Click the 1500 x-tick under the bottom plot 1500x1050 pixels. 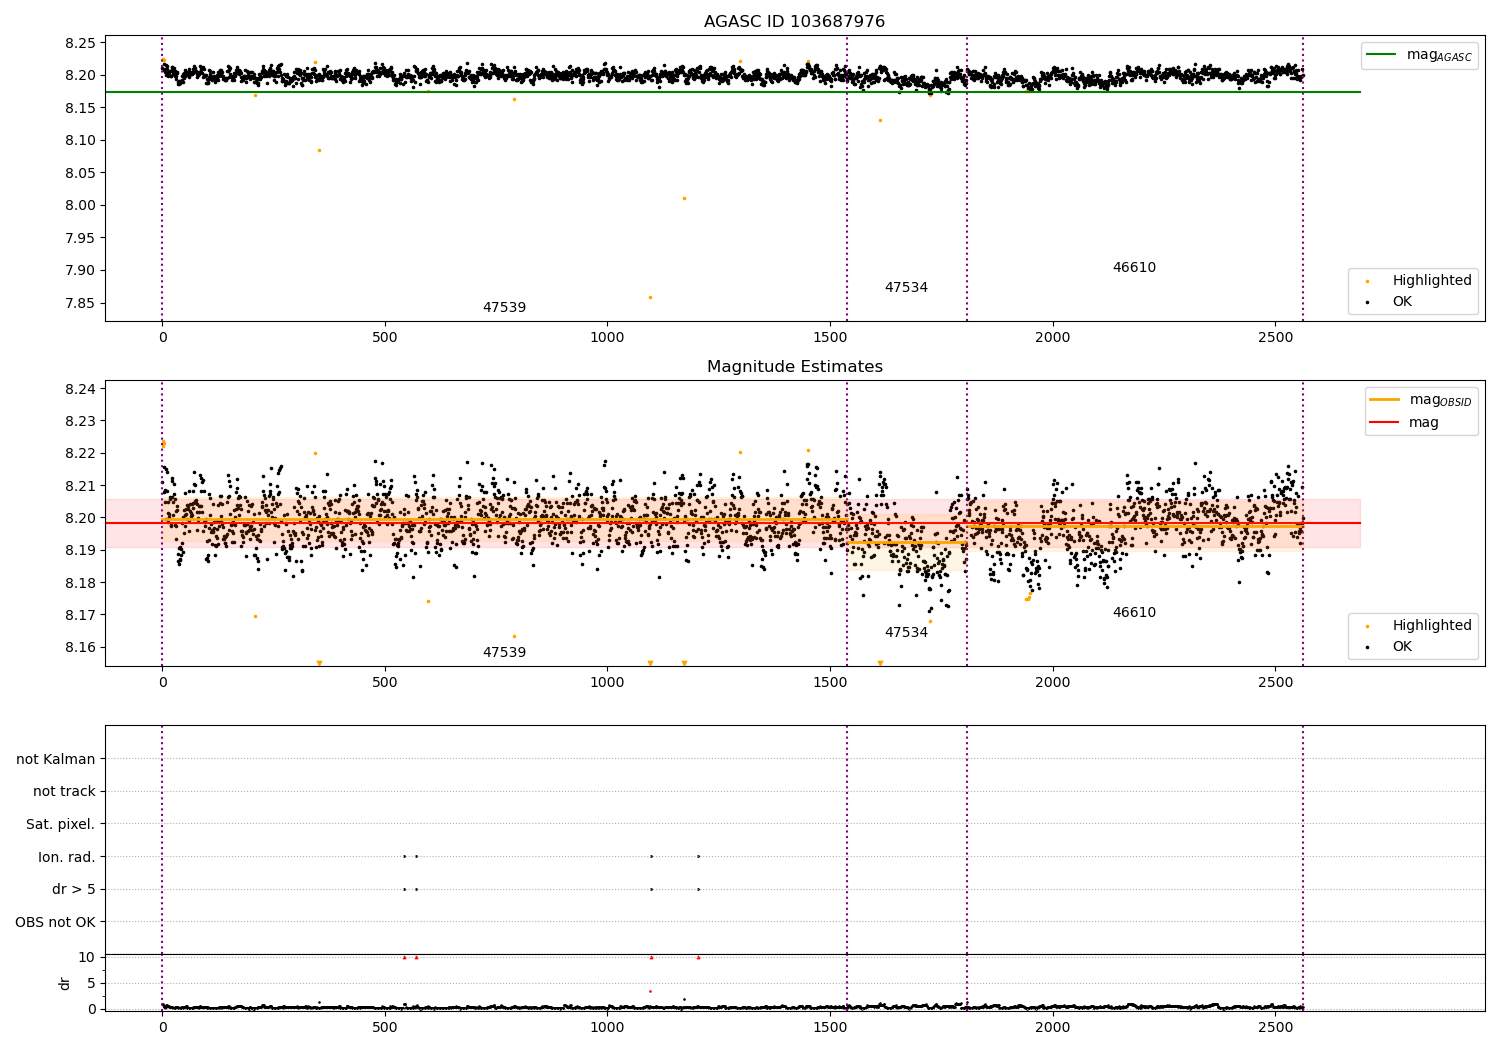pyautogui.click(x=830, y=1028)
